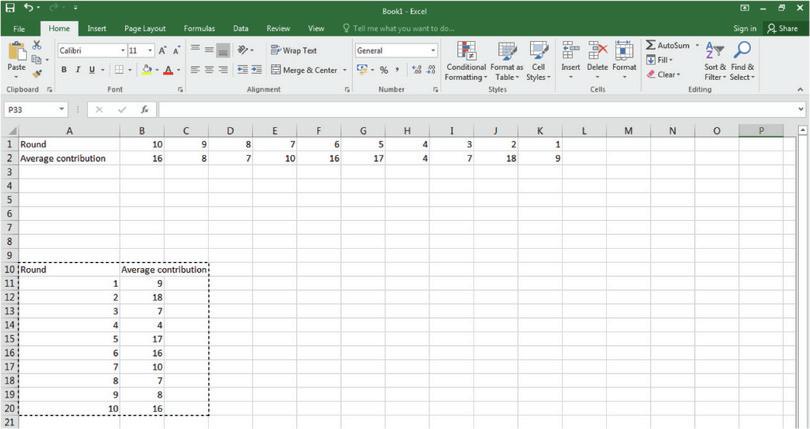Switch to the Formulas tab

click(199, 28)
